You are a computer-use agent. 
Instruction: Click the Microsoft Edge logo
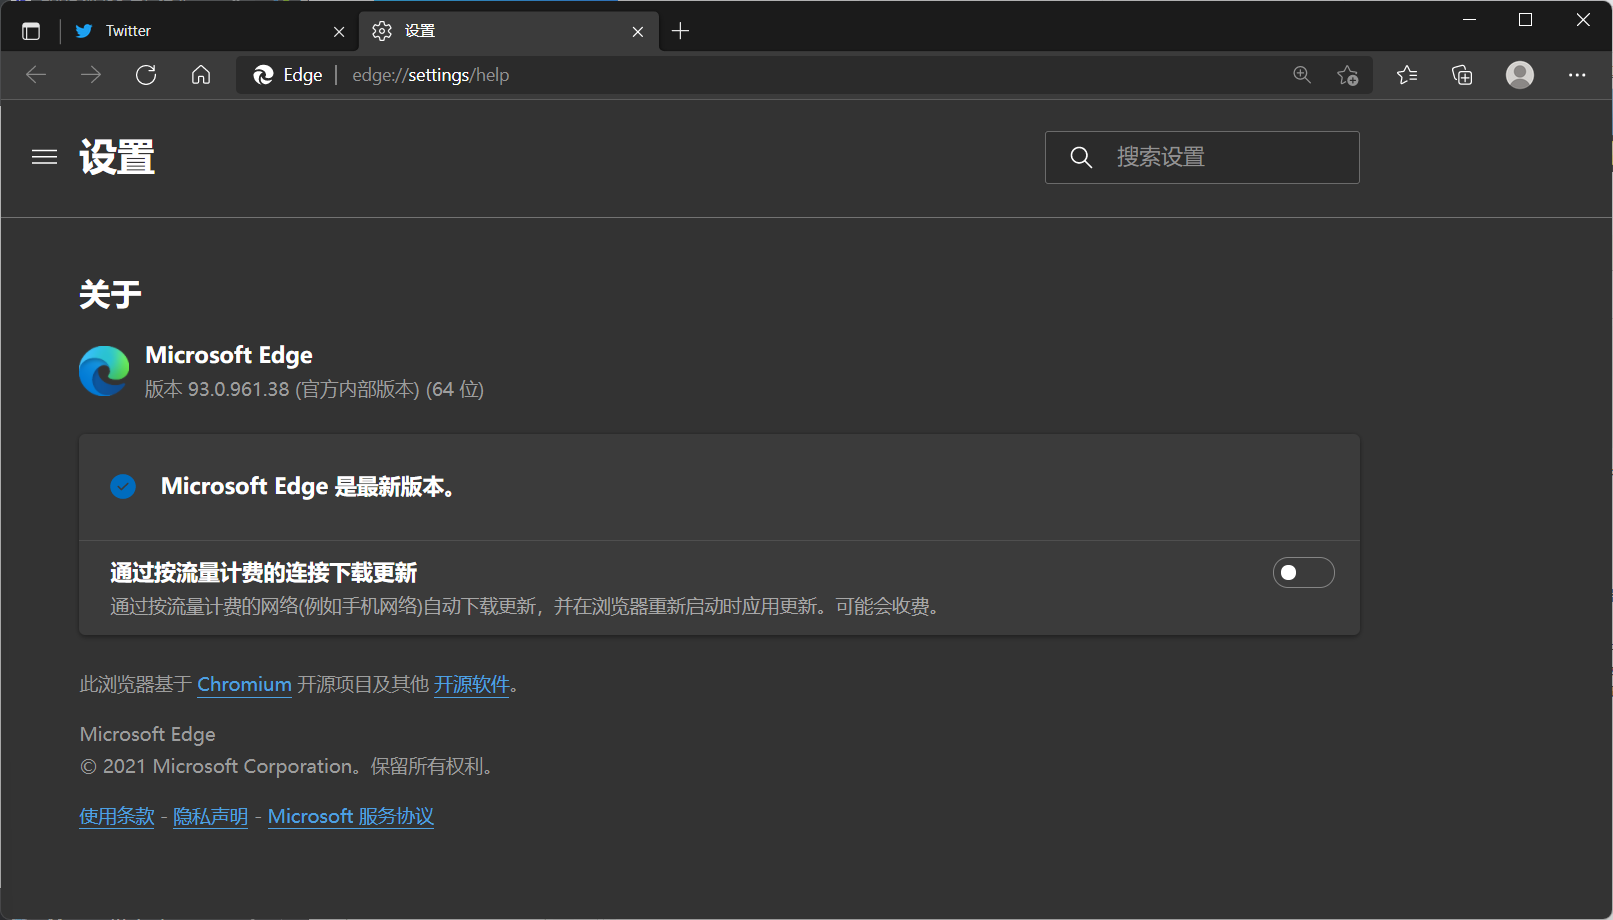click(104, 371)
